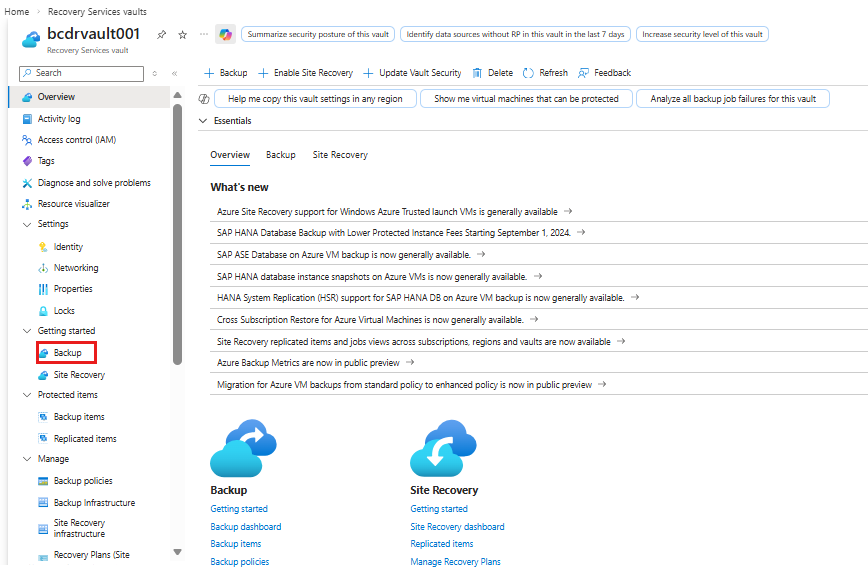The width and height of the screenshot is (868, 570).
Task: Click Show me virtual machines that can be protected
Action: point(526,99)
